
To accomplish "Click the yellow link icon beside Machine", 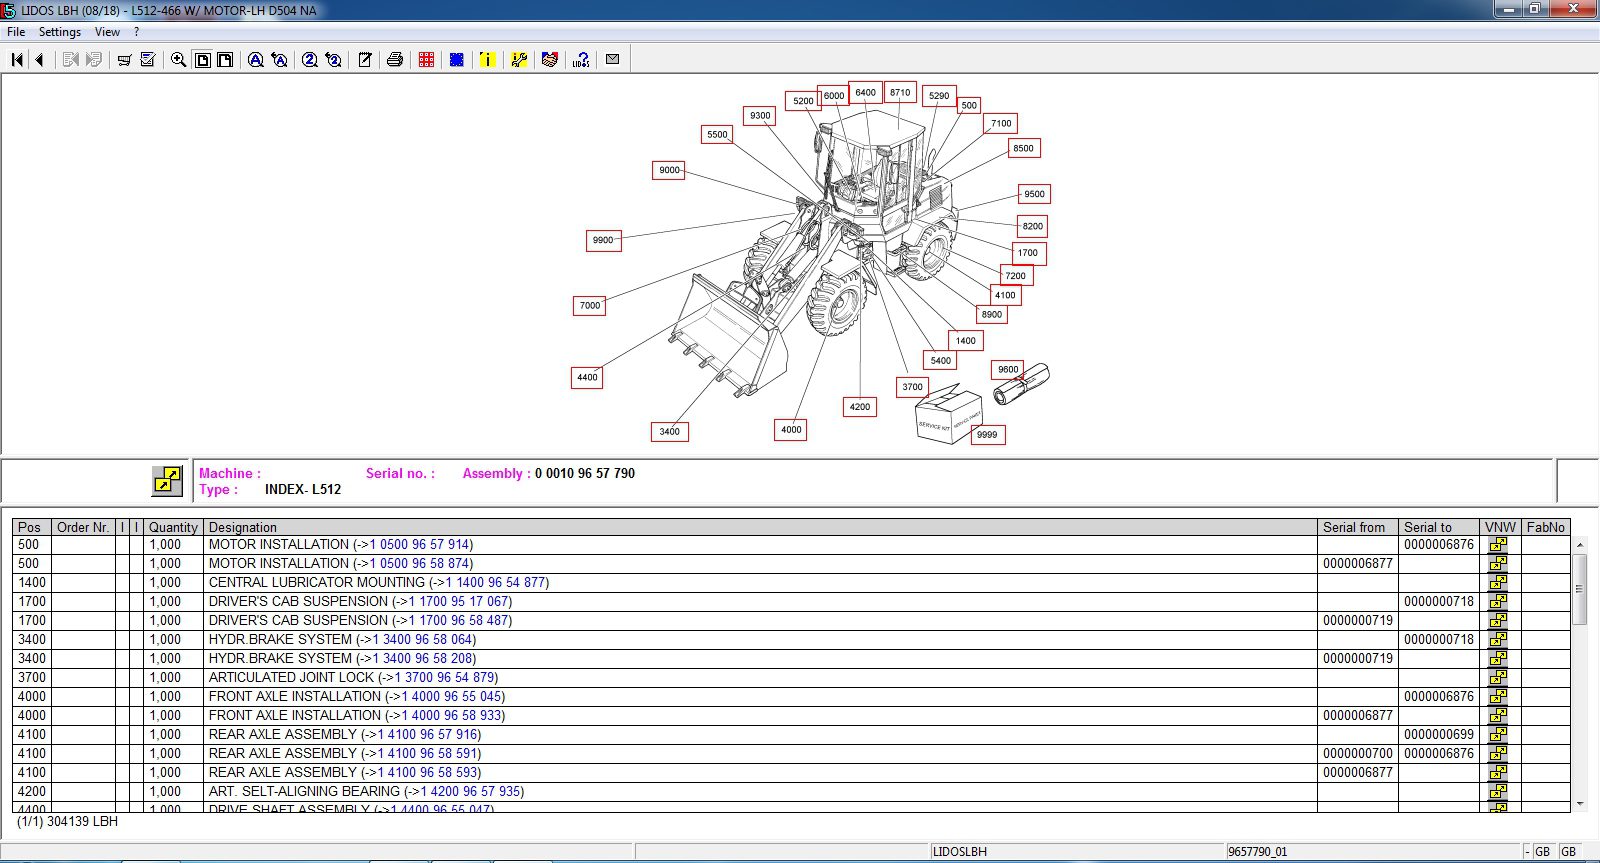I will point(167,481).
